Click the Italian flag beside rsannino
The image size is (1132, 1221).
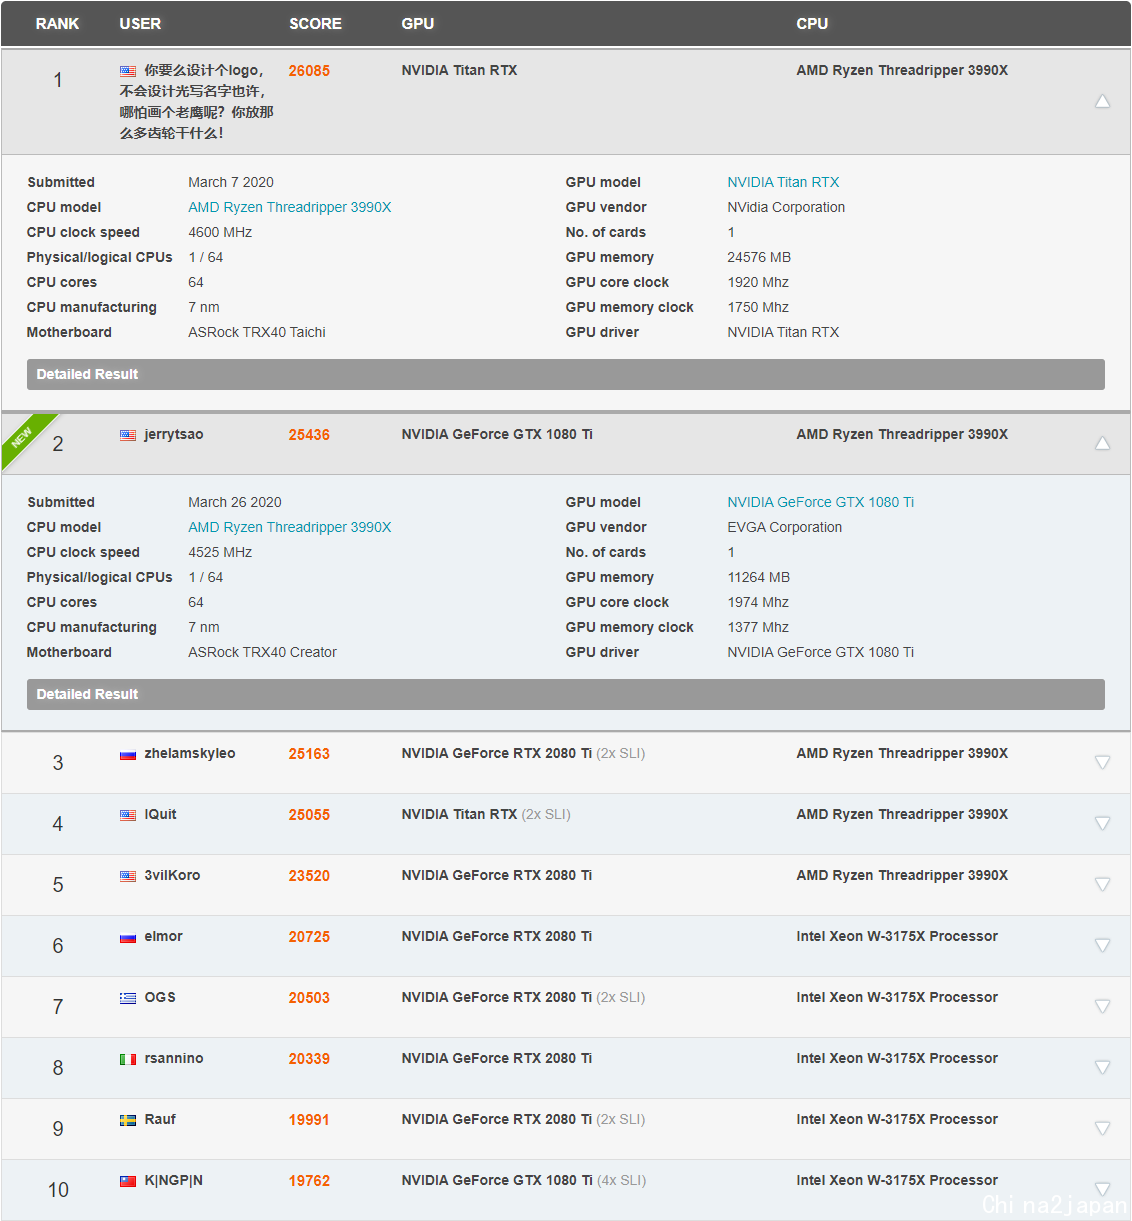click(x=128, y=1059)
